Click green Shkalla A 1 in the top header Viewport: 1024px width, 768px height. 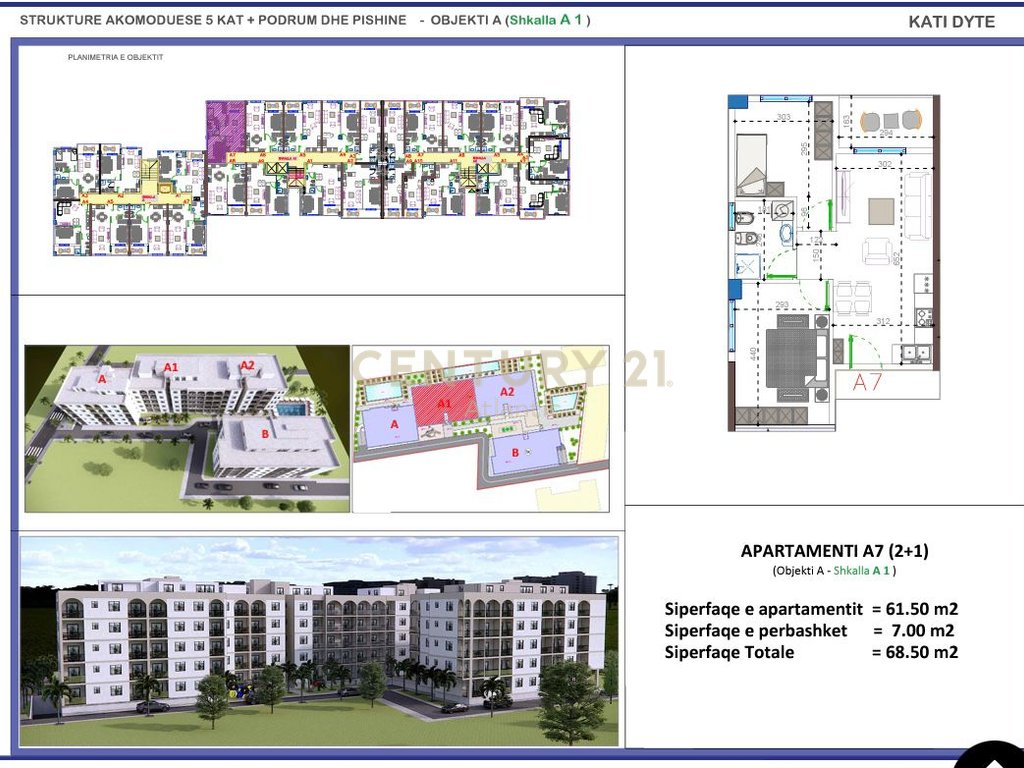(x=545, y=20)
